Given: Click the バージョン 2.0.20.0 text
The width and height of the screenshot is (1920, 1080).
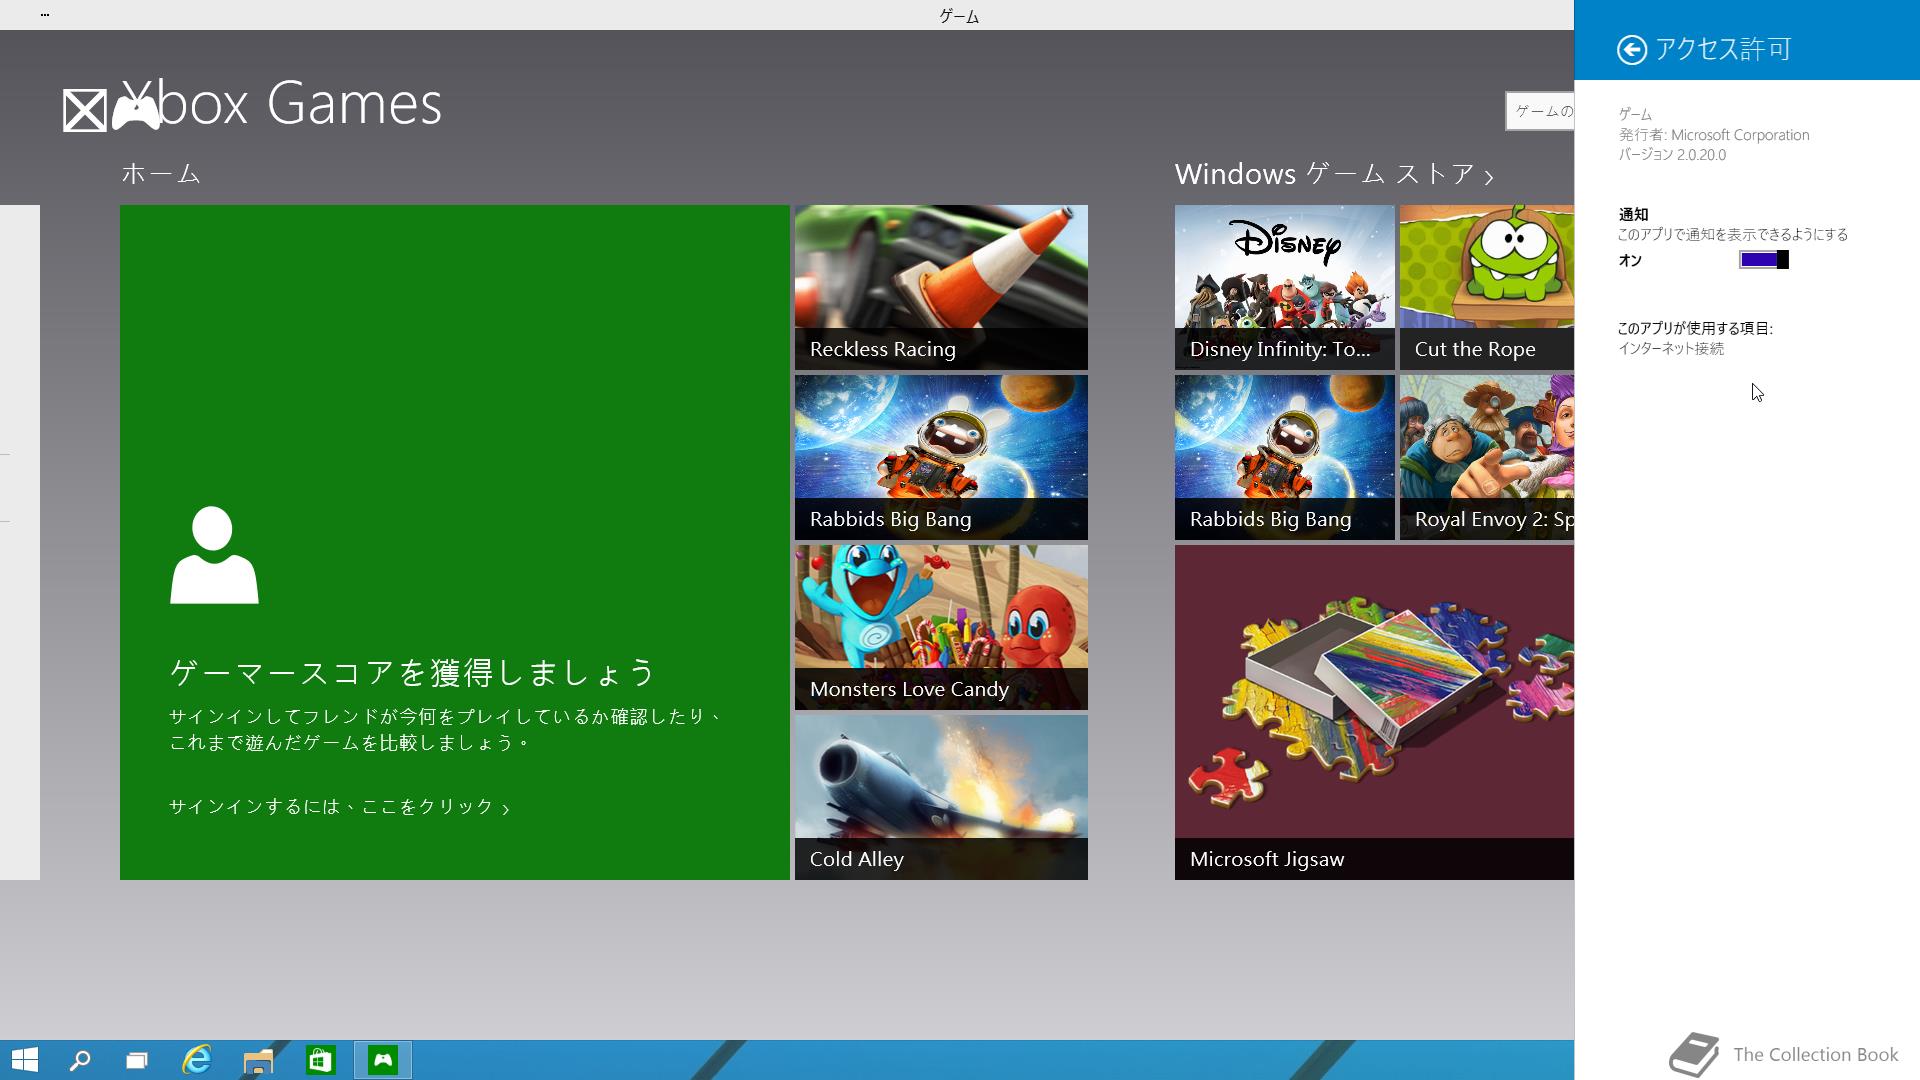Looking at the screenshot, I should point(1672,155).
